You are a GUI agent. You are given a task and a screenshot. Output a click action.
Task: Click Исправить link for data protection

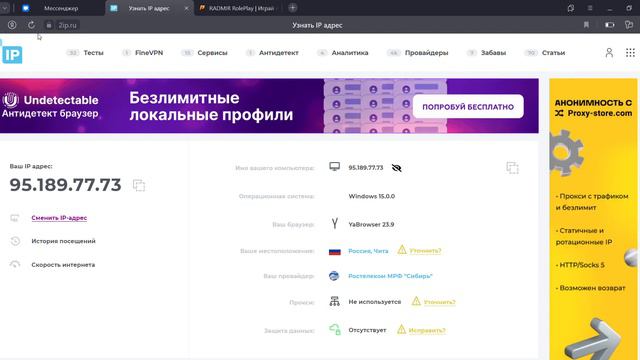point(427,330)
